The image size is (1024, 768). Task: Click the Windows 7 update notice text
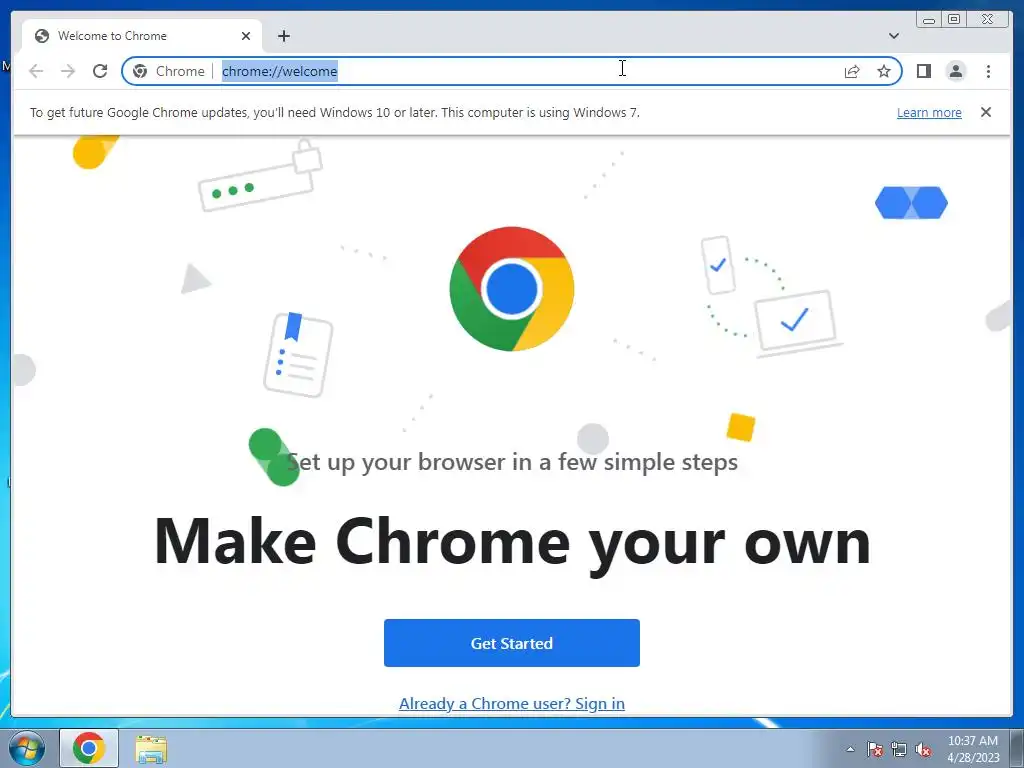tap(334, 112)
